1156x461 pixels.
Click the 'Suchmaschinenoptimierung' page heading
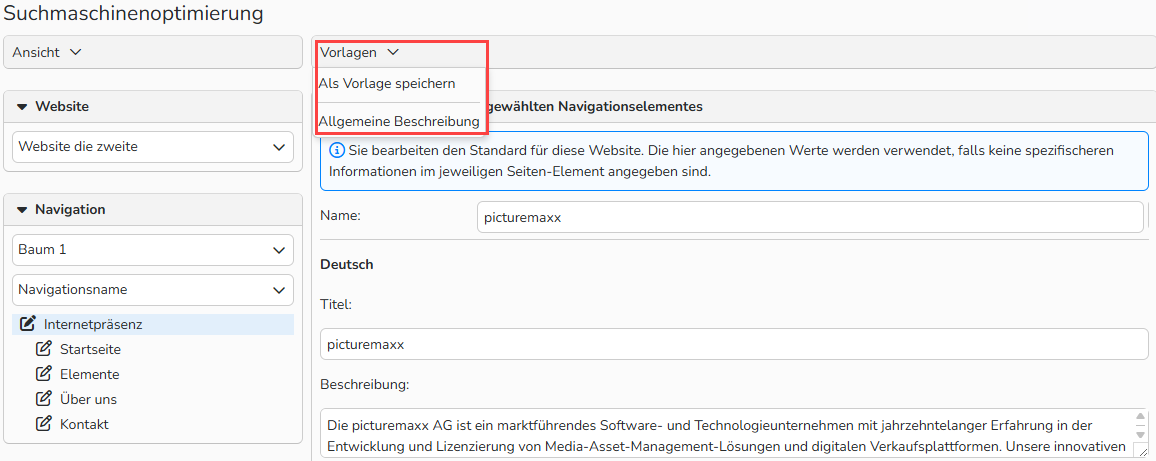(133, 13)
